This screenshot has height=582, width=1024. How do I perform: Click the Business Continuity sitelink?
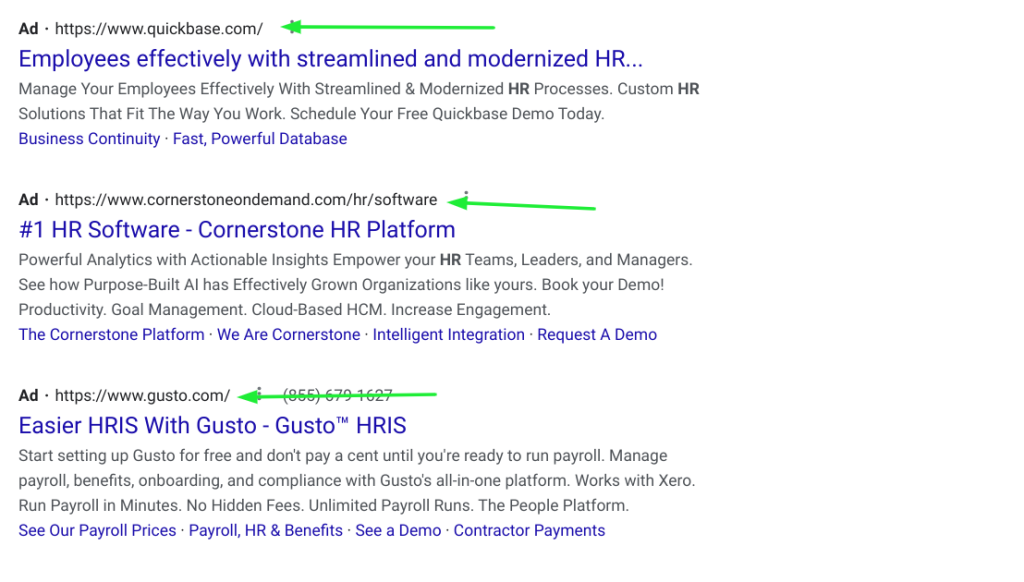pos(89,139)
